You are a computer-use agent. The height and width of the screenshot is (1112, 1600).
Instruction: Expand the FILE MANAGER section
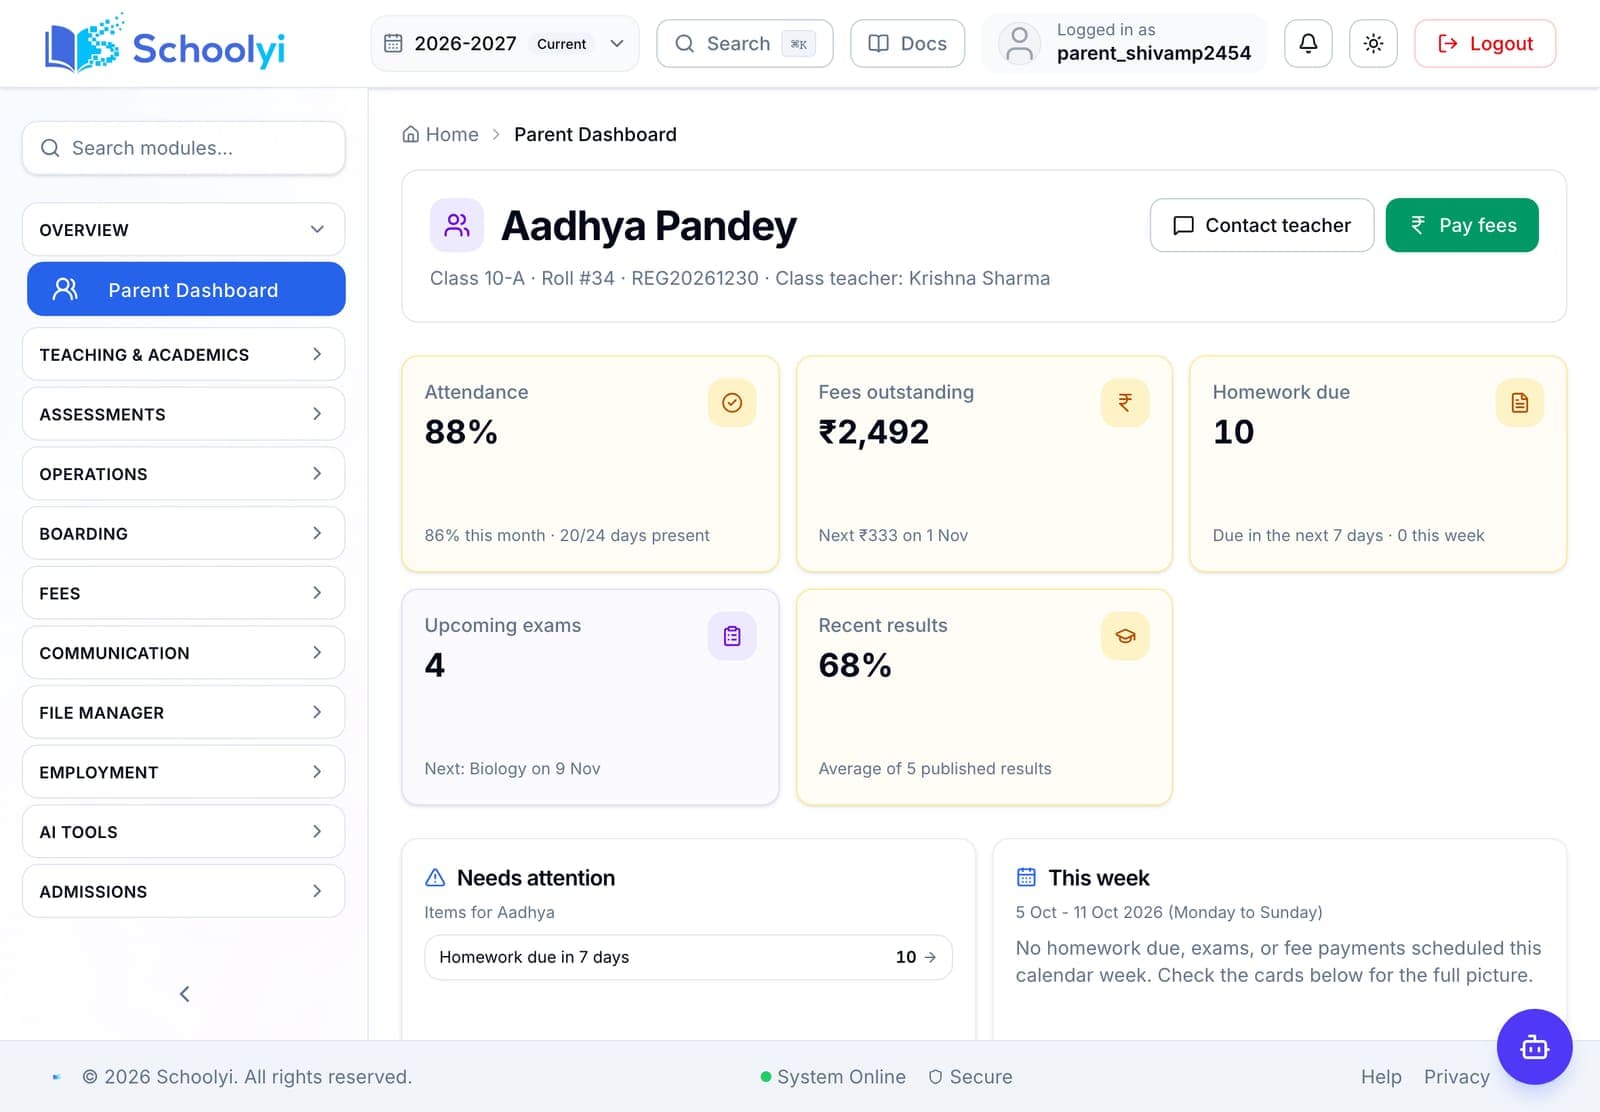pos(184,712)
